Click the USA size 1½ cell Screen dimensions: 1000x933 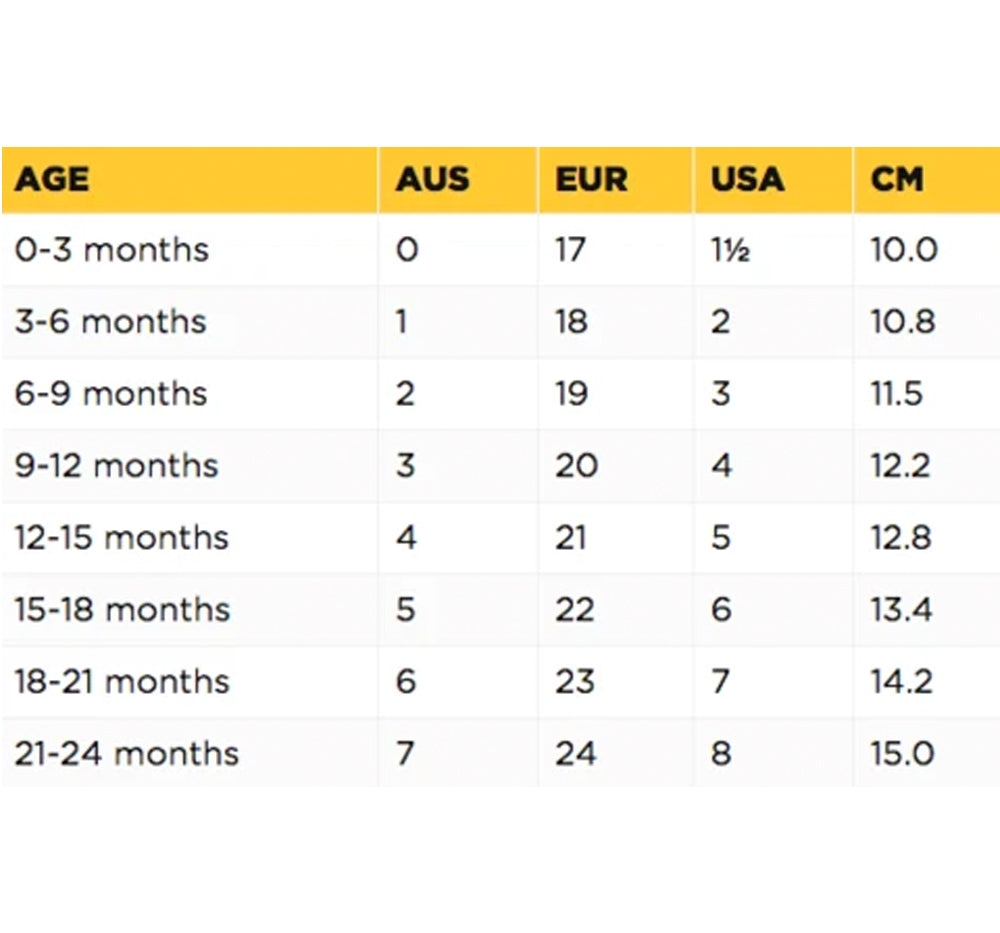731,249
